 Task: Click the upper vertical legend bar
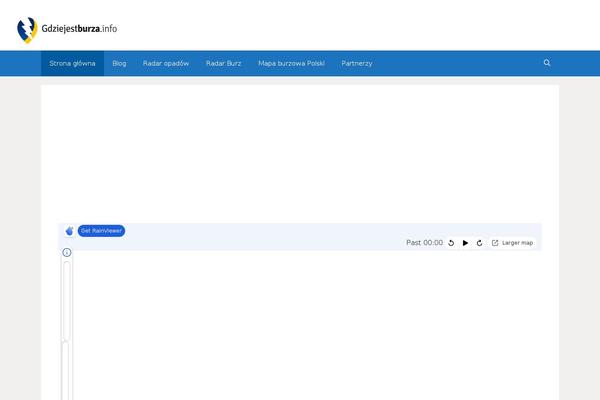(67, 301)
